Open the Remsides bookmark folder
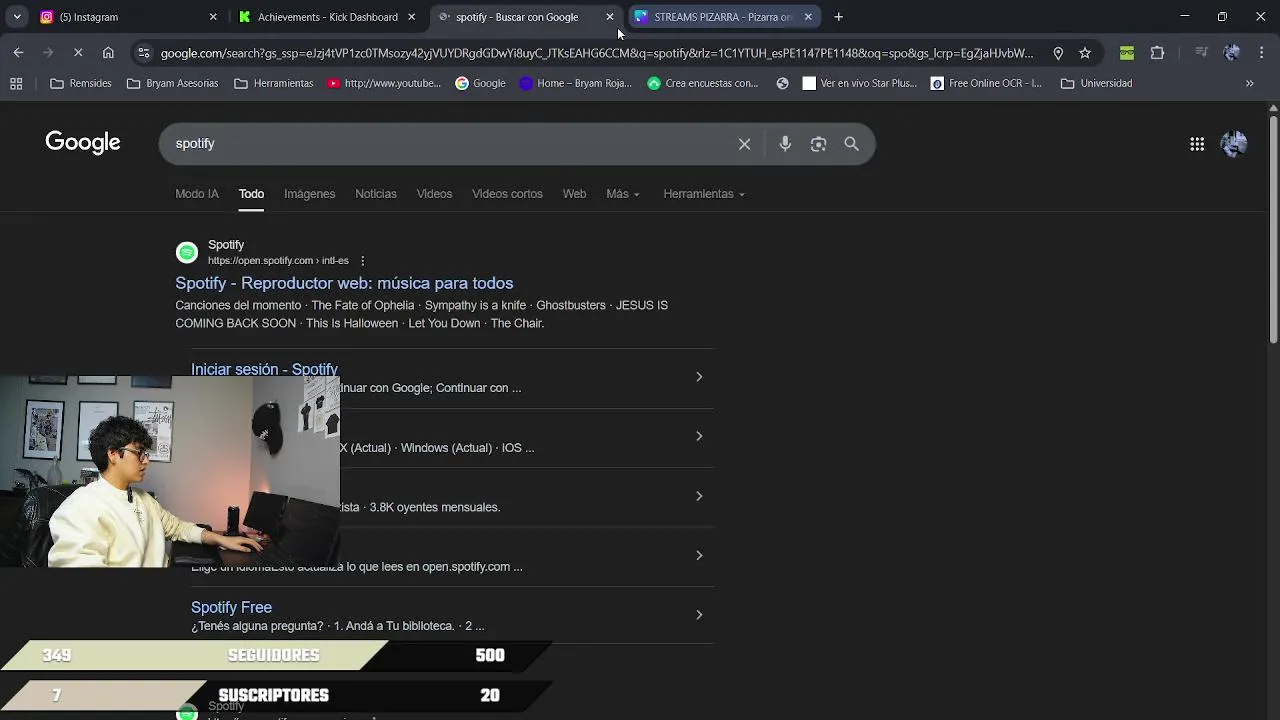This screenshot has width=1280, height=720. 81,83
